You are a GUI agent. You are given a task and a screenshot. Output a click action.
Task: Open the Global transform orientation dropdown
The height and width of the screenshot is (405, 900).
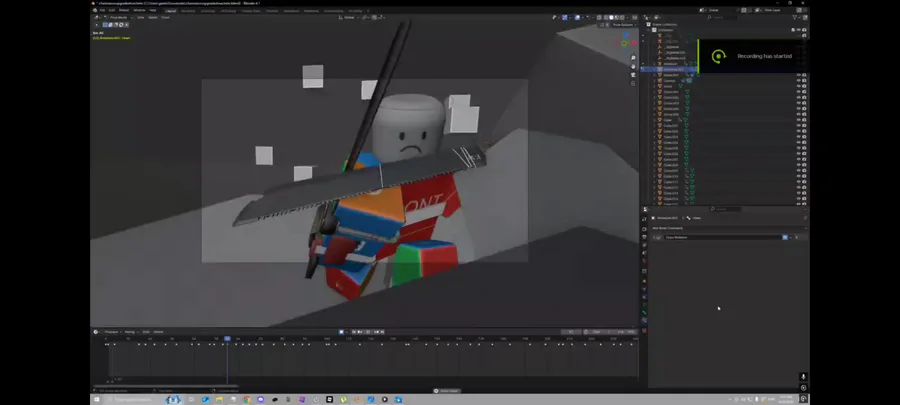coord(349,18)
